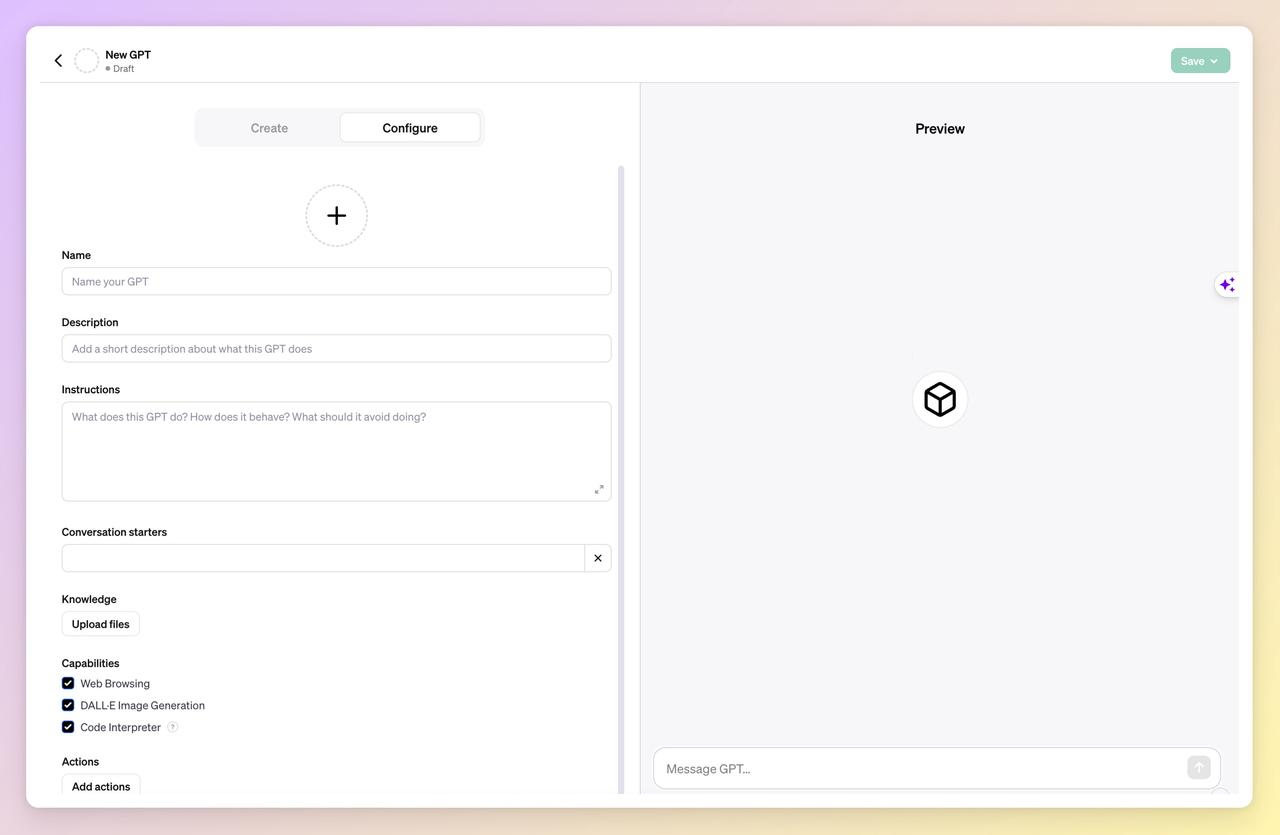Uncheck DALL·E Image Generation
1280x835 pixels.
68,705
